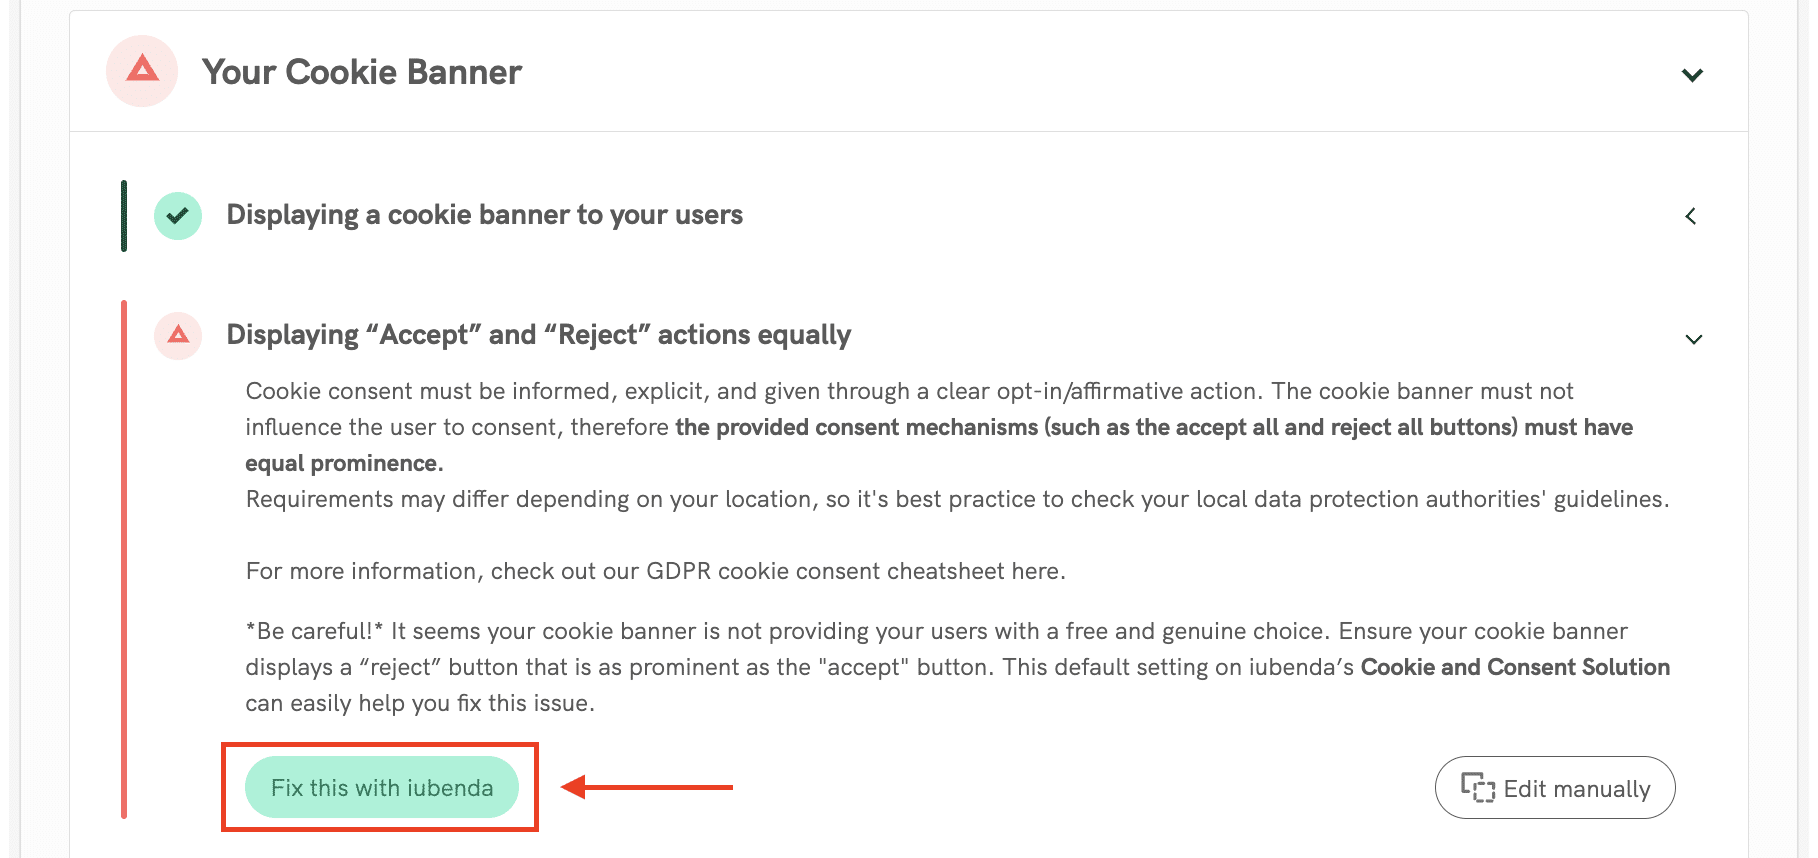Collapse the Your Cookie Banner panel chevron

pos(1692,75)
